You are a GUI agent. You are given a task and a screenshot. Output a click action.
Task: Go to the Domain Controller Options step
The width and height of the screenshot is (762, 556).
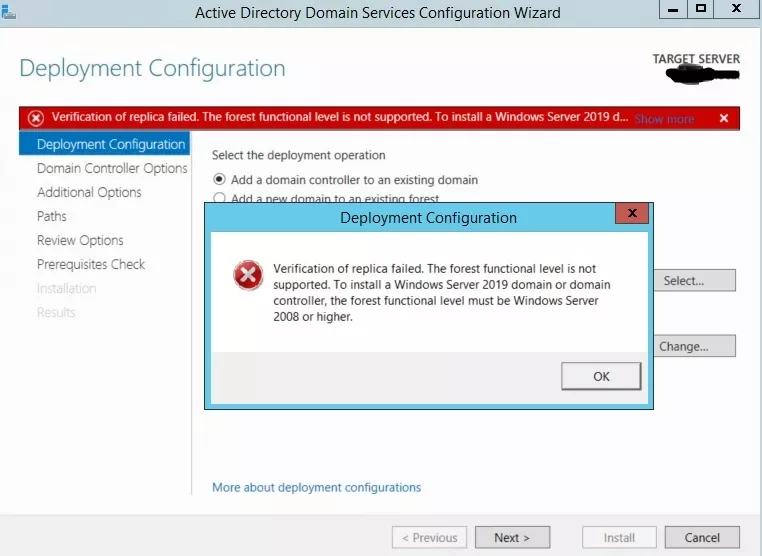click(112, 168)
